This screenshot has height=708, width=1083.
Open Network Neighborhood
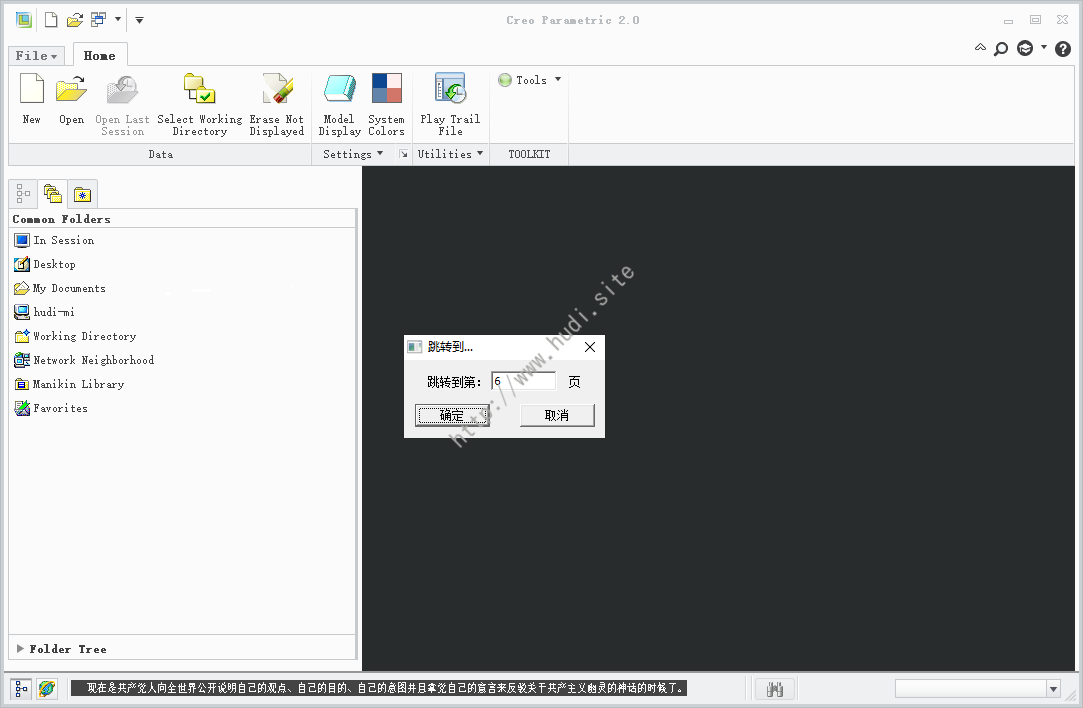pyautogui.click(x=84, y=360)
